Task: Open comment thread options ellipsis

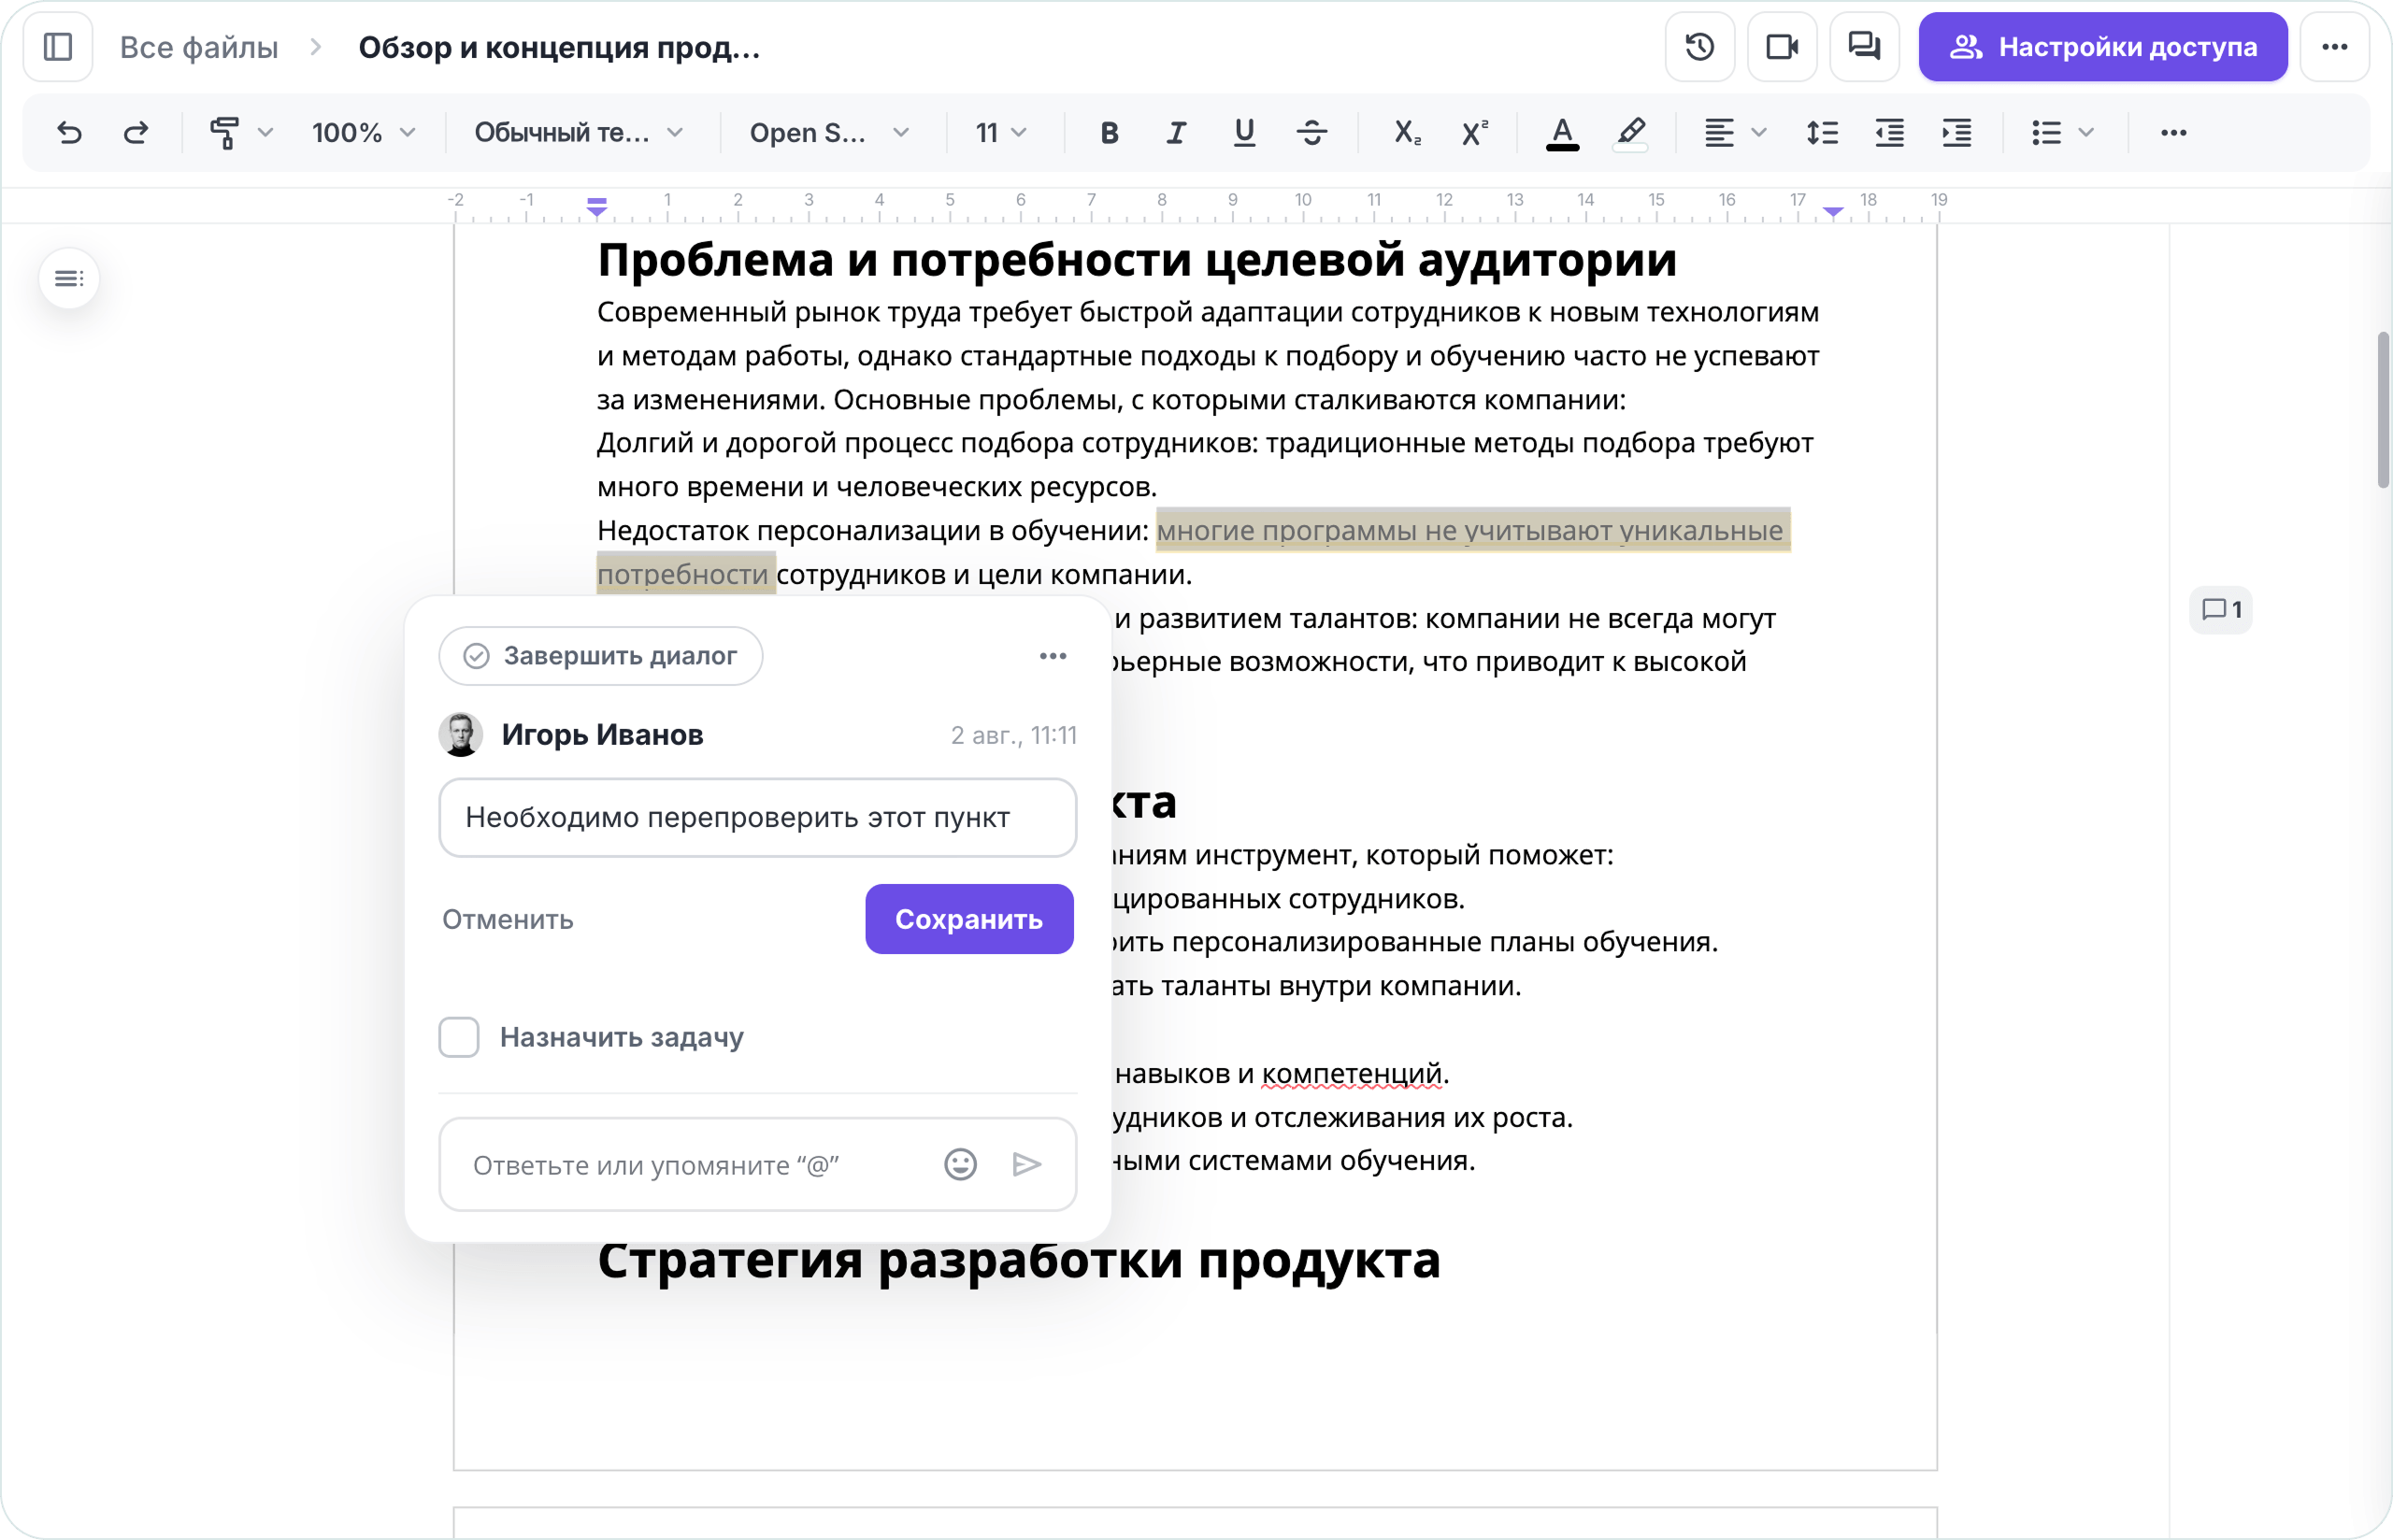Action: 1052,656
